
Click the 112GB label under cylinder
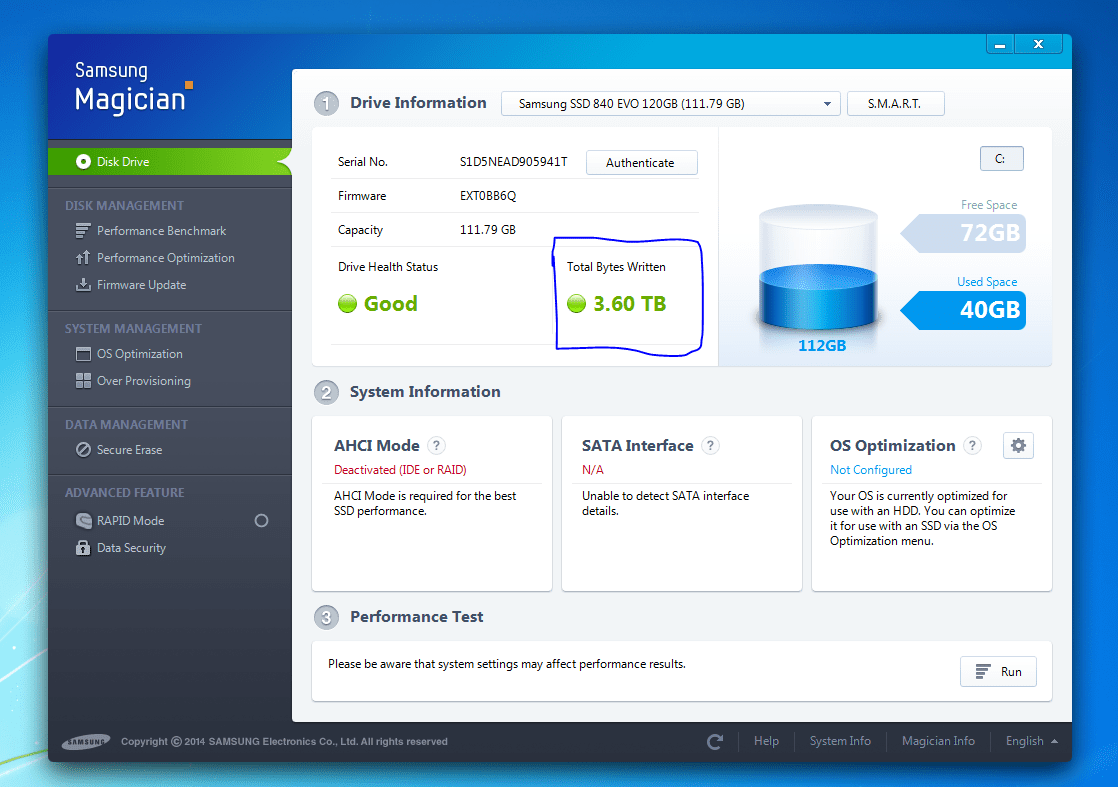(x=822, y=346)
